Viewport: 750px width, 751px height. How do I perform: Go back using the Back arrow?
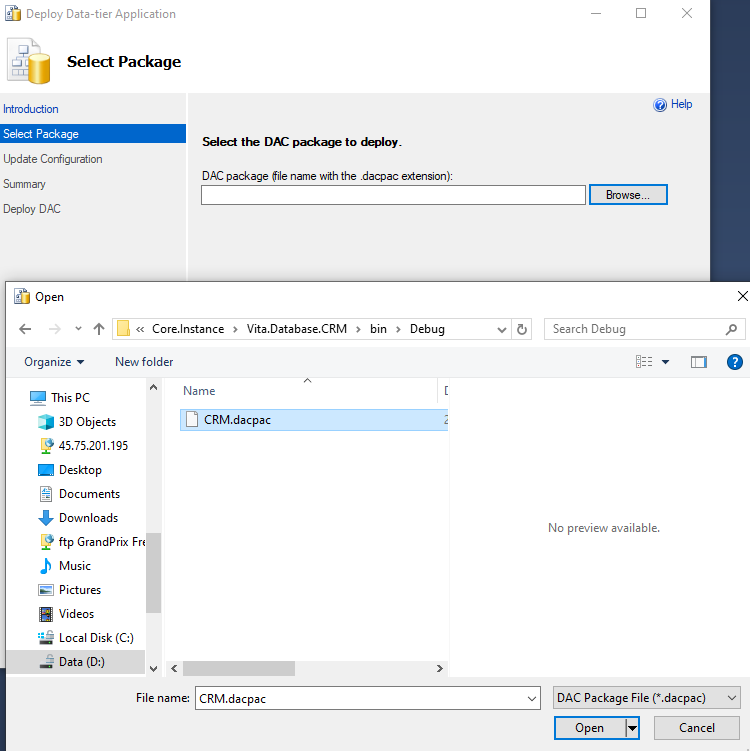[x=25, y=329]
